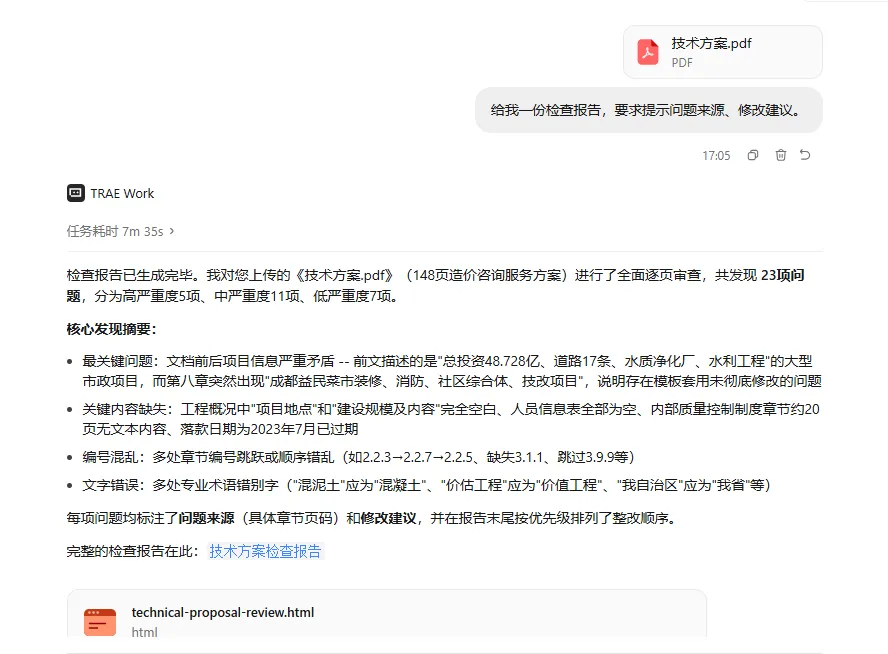This screenshot has width=888, height=654.
Task: Copy the user message with the copy icon
Action: pyautogui.click(x=753, y=155)
